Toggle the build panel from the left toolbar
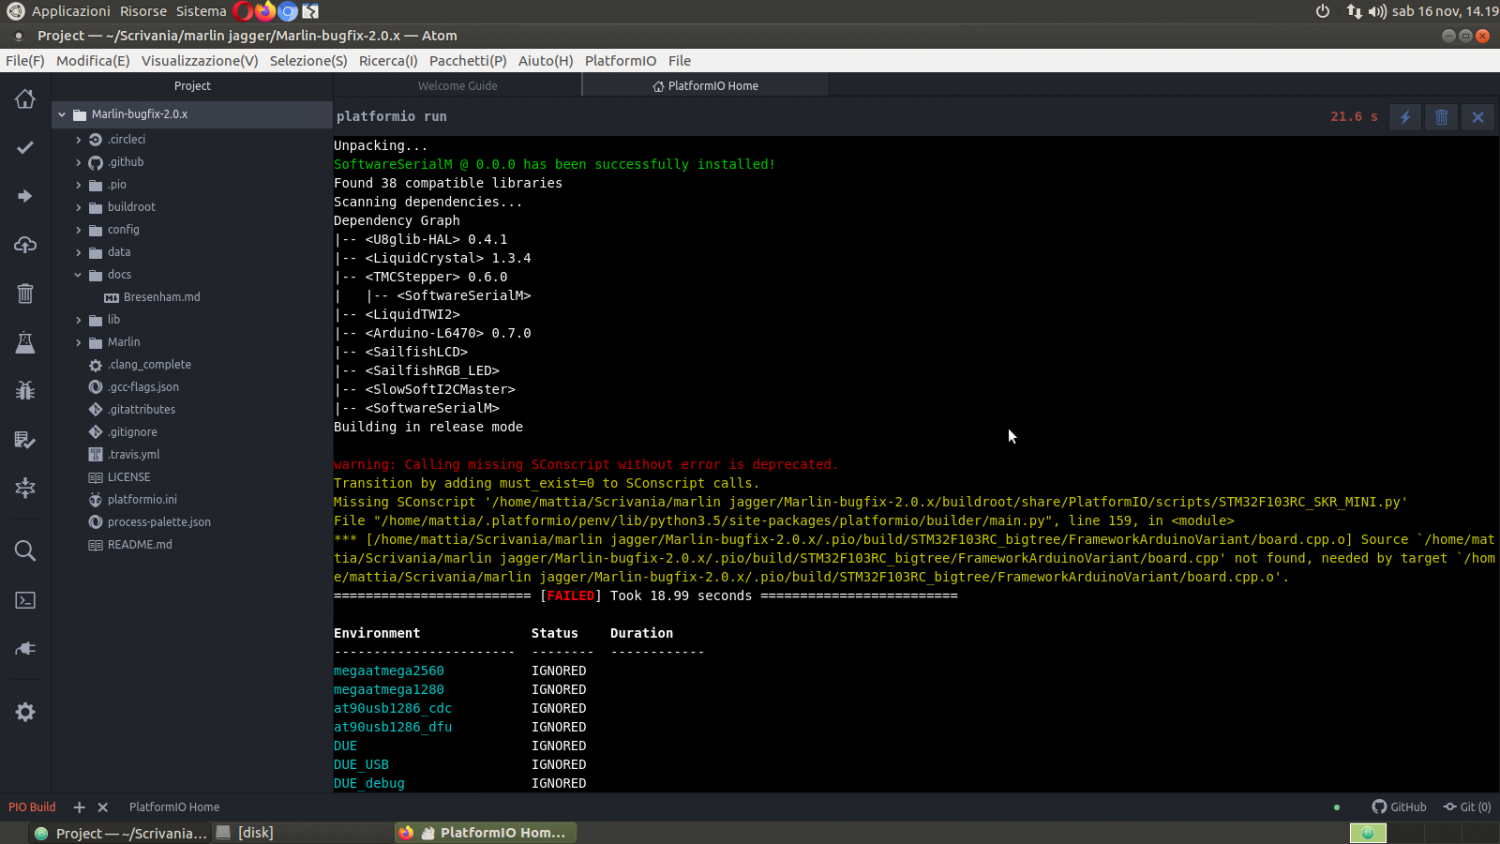 click(x=25, y=488)
